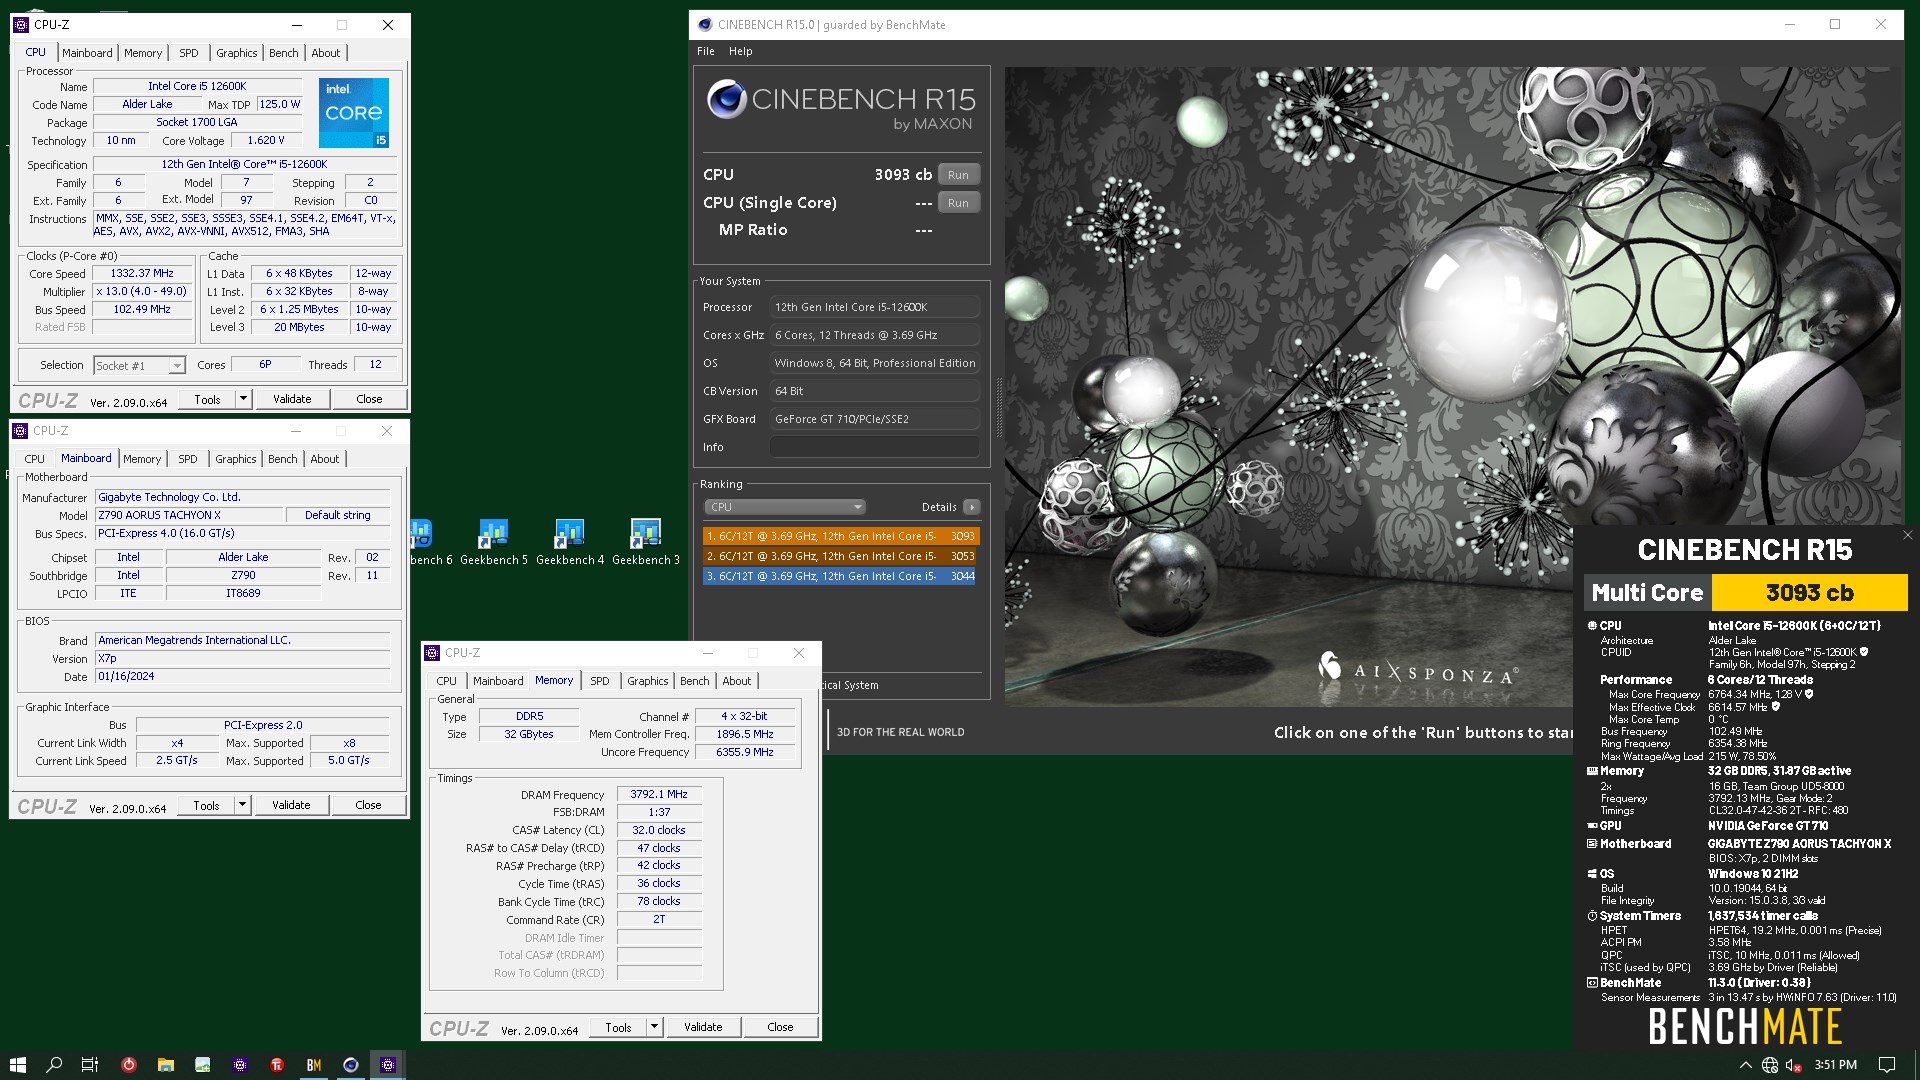Expand ranking Details arrow in Cinebench
Viewport: 1920px width, 1080px height.
coord(971,507)
